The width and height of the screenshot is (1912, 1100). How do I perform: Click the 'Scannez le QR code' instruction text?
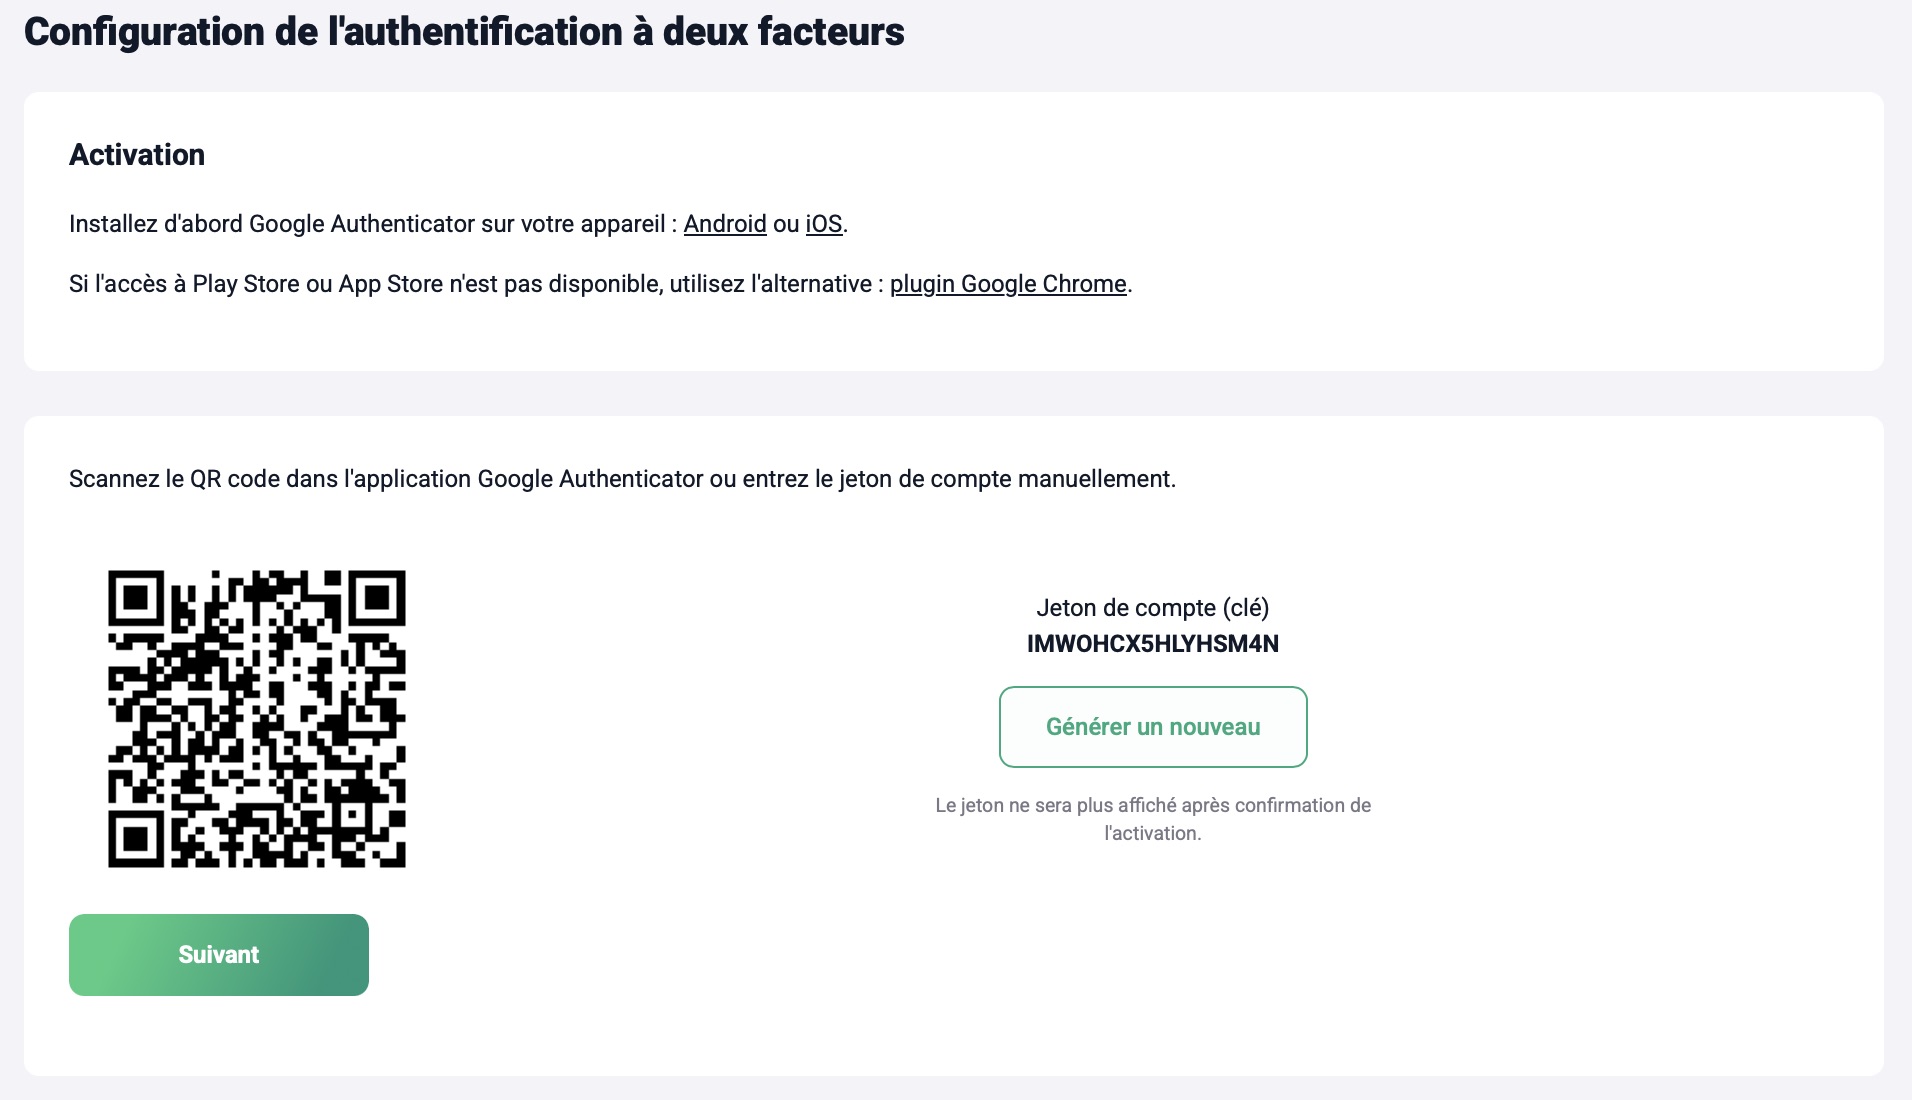tap(622, 479)
